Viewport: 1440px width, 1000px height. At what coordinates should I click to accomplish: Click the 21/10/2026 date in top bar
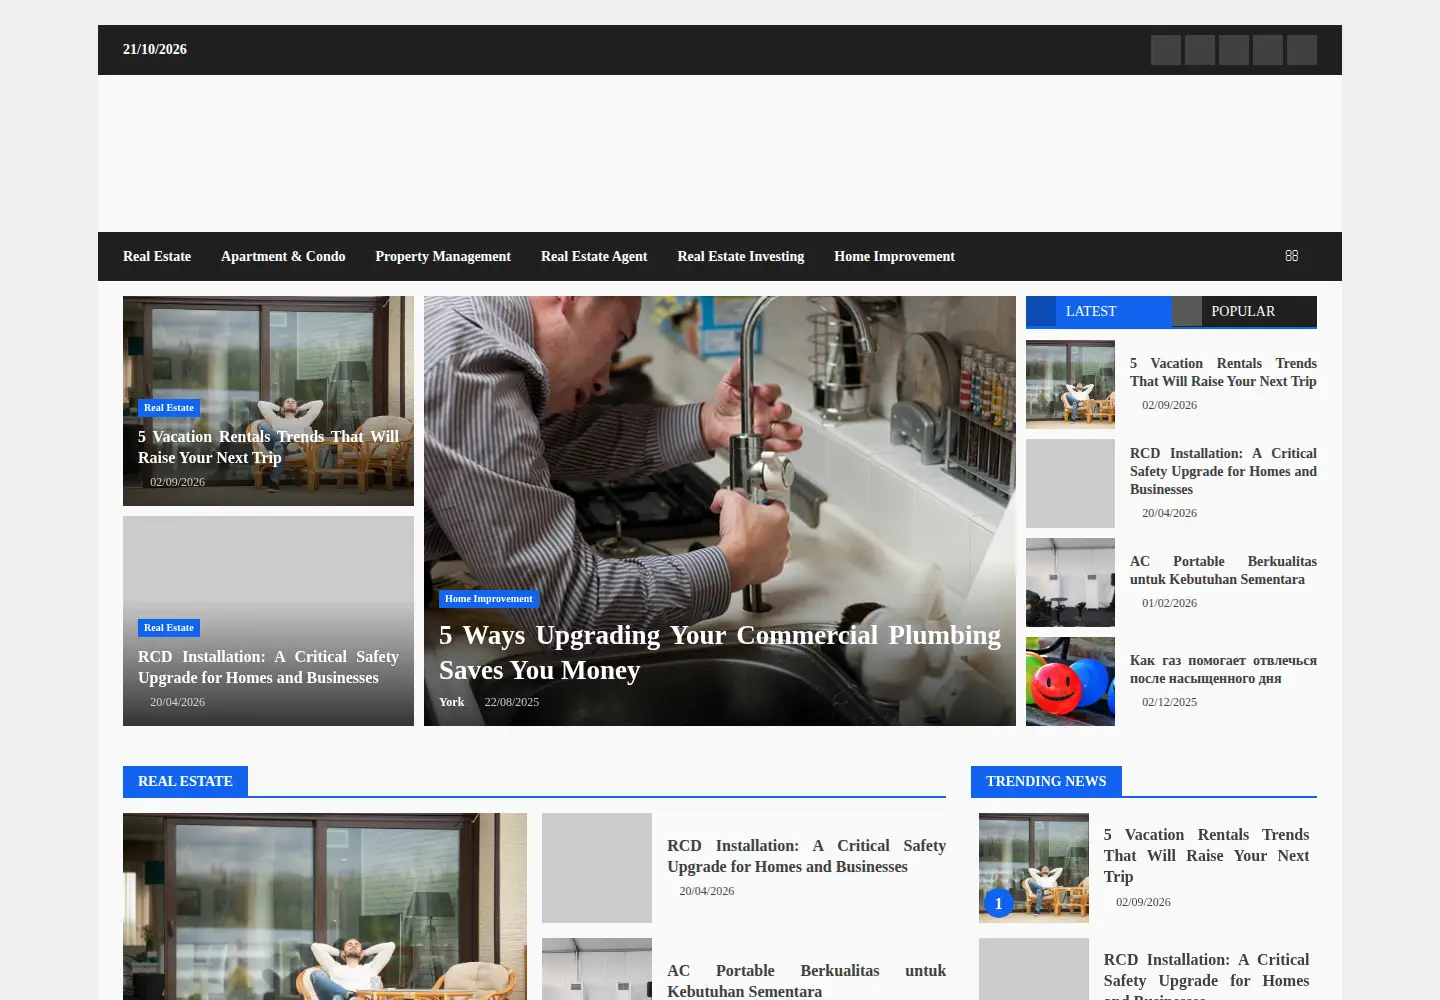[155, 49]
